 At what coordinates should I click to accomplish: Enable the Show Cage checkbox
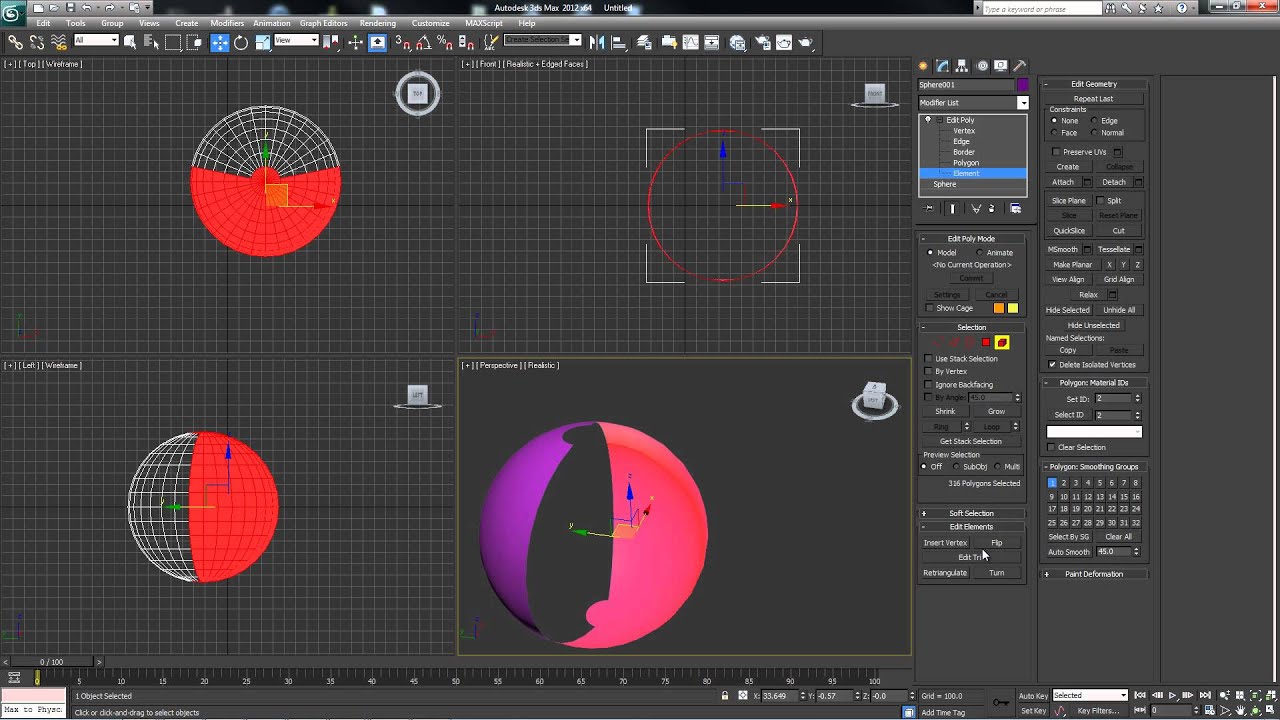(x=929, y=309)
